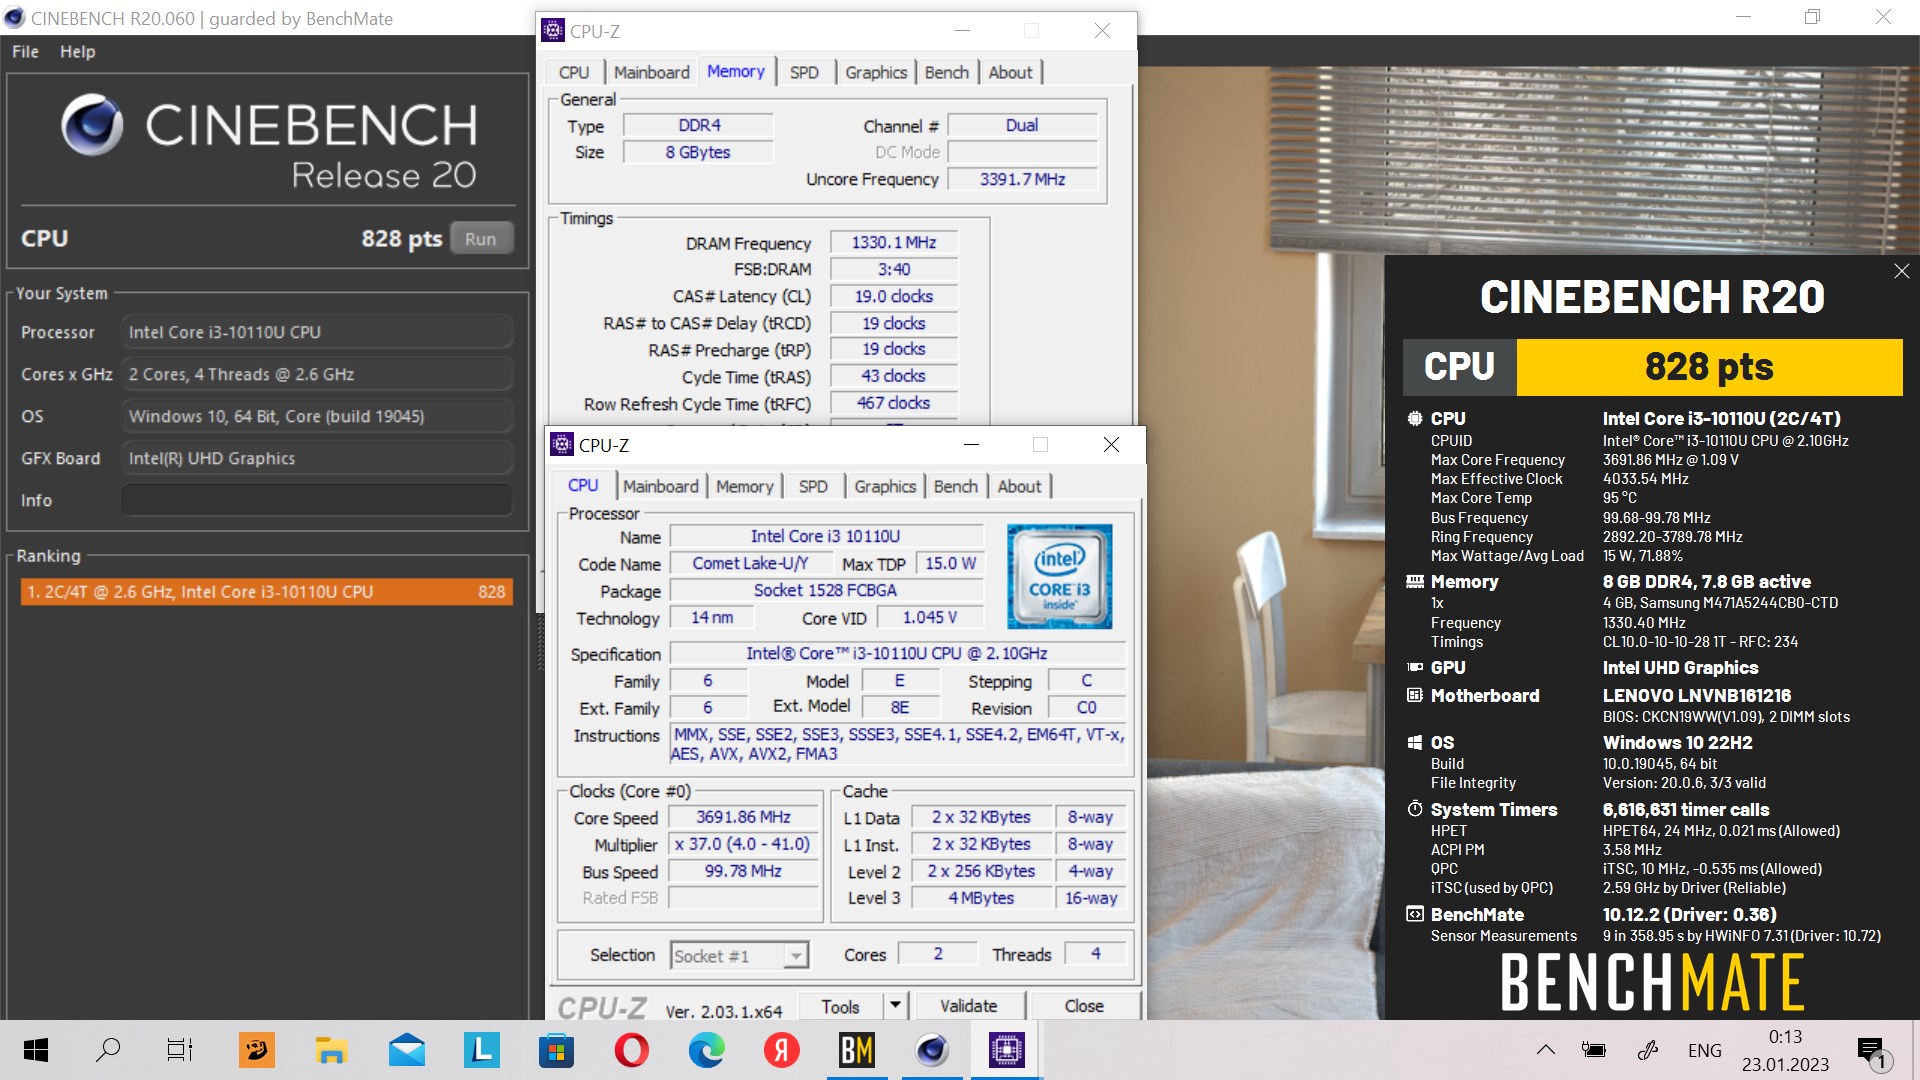Click the OS field showing Windows 10
The height and width of the screenshot is (1080, 1920).
coord(317,416)
